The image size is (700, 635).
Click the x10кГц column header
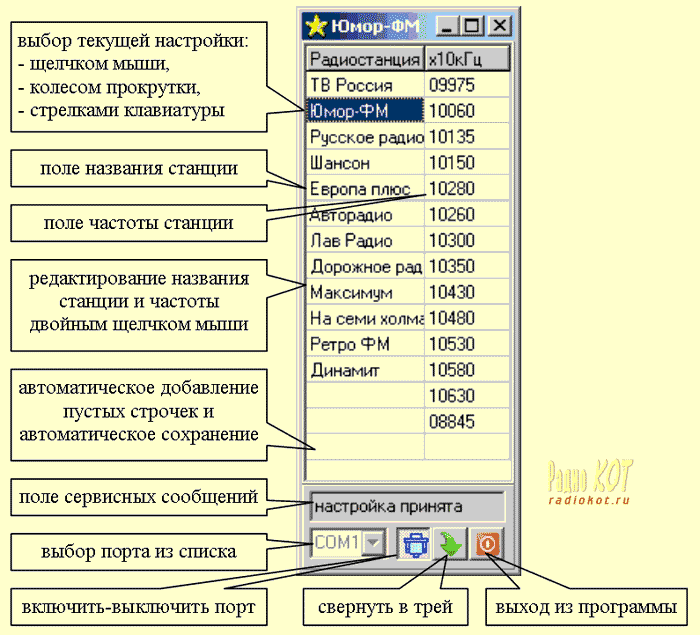[467, 58]
